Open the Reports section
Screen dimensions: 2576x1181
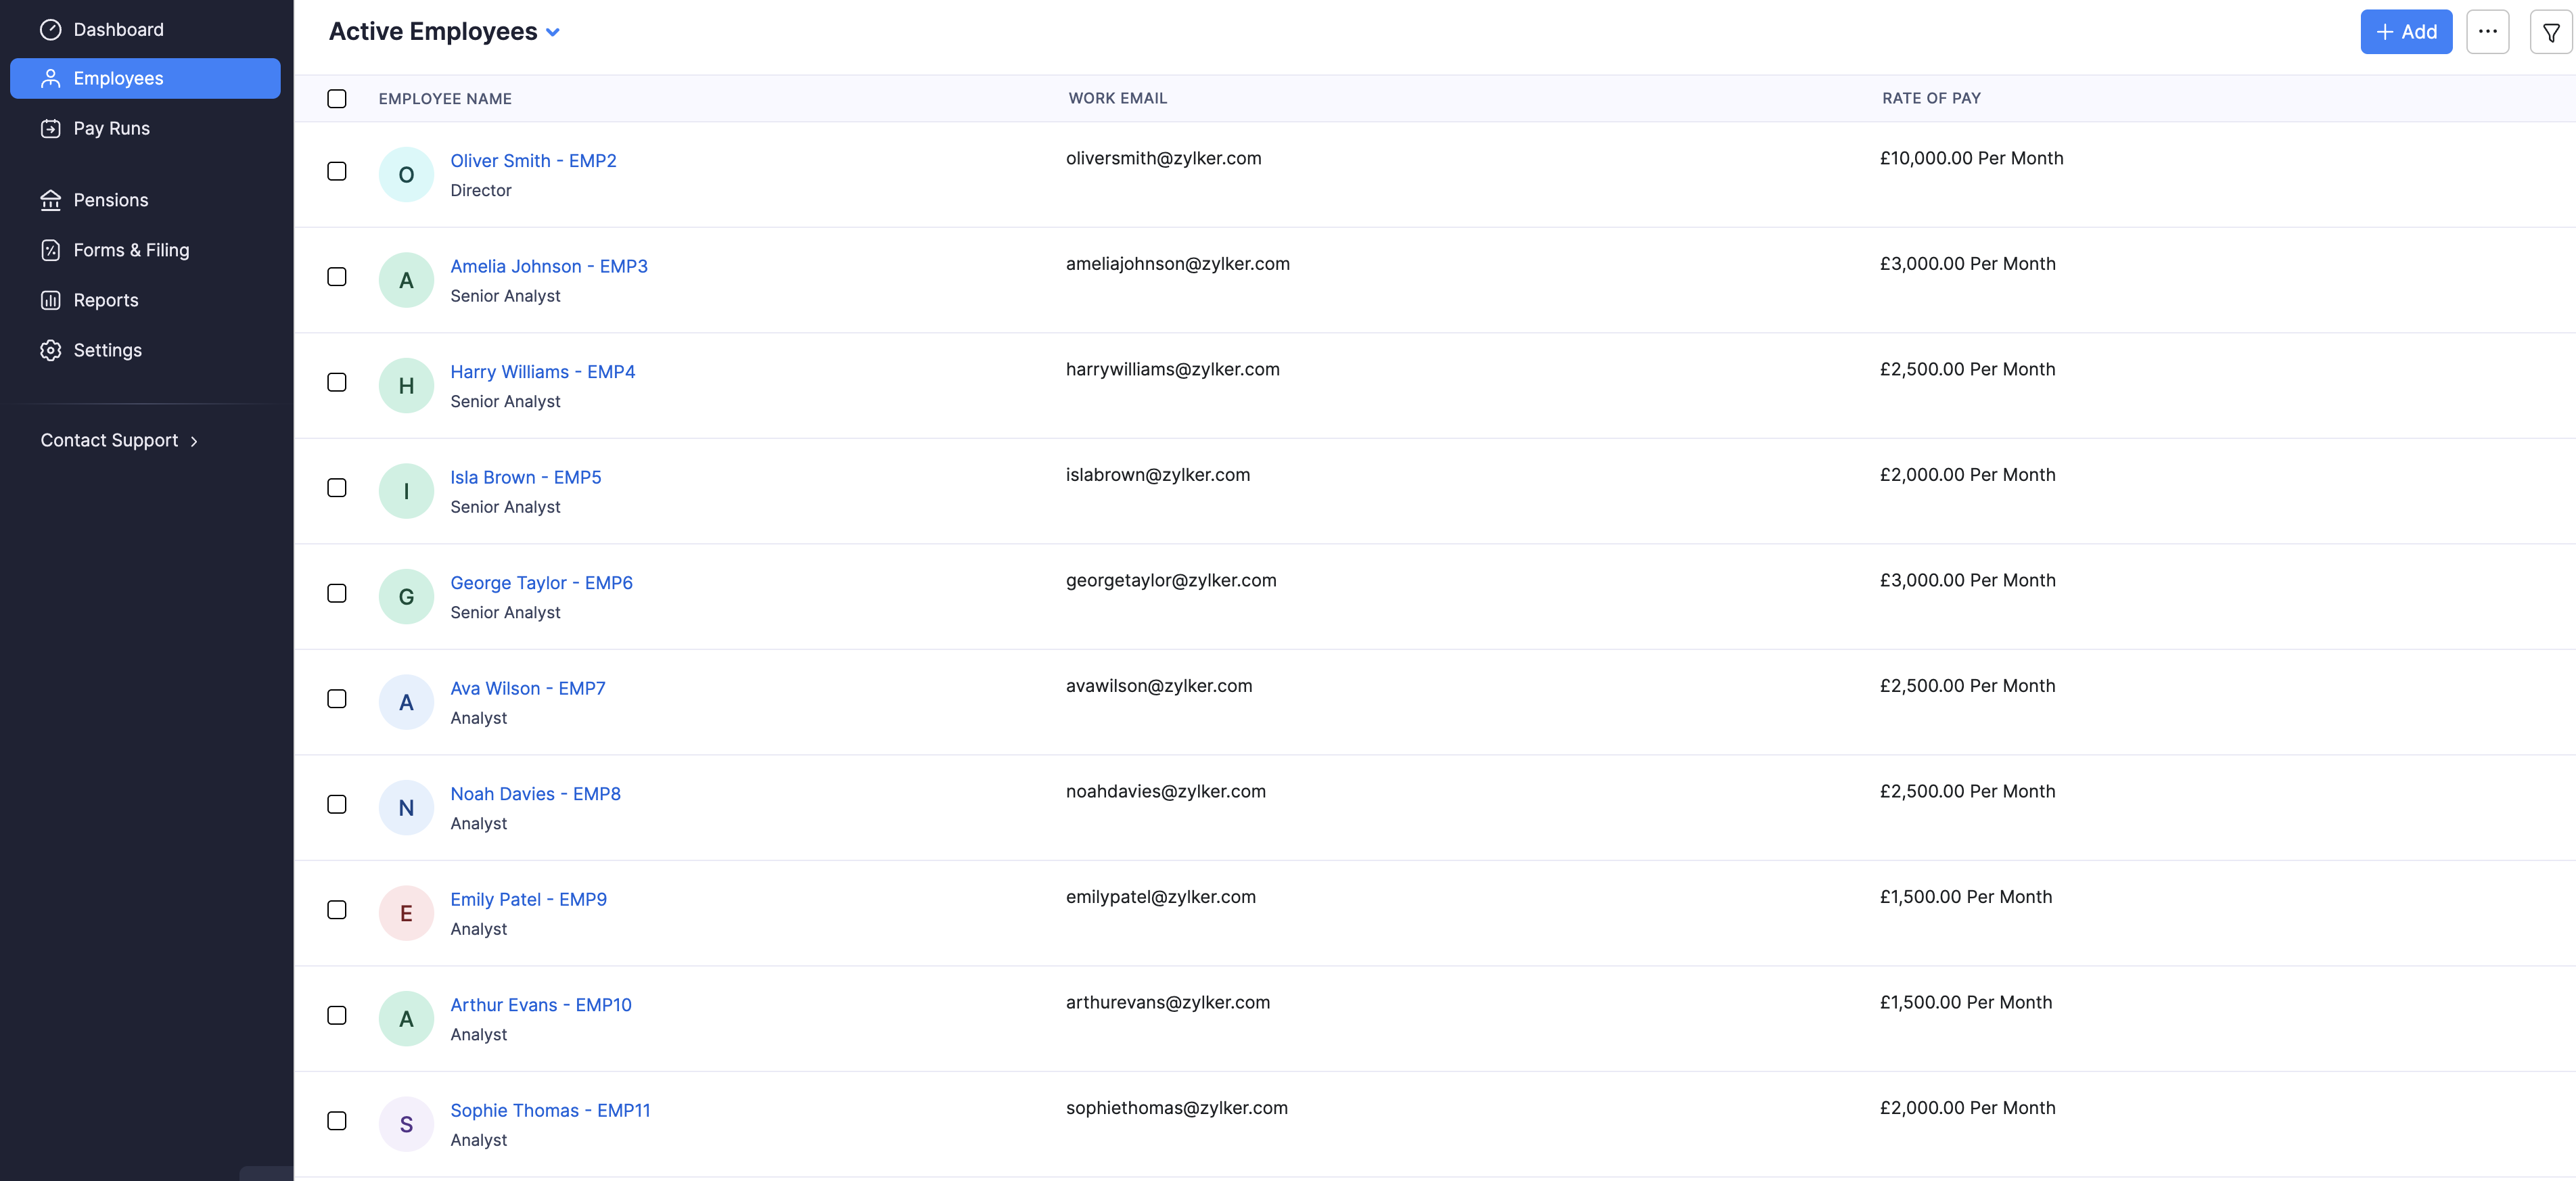(145, 300)
